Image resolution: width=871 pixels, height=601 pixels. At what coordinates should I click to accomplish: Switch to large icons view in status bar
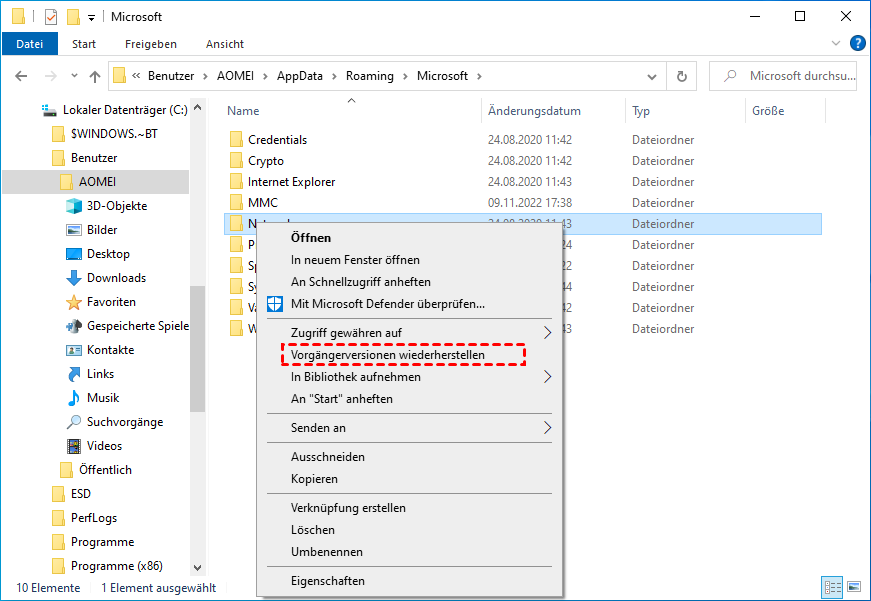coord(853,587)
